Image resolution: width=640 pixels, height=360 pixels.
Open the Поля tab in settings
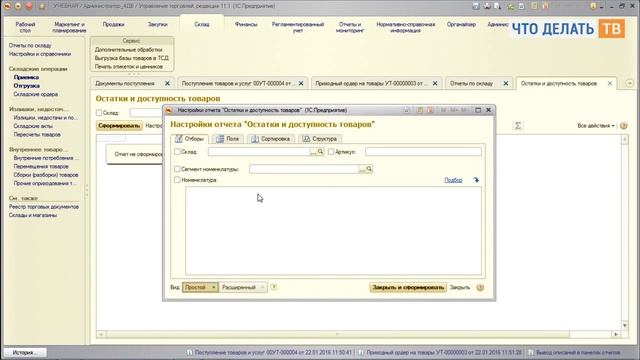[228, 139]
